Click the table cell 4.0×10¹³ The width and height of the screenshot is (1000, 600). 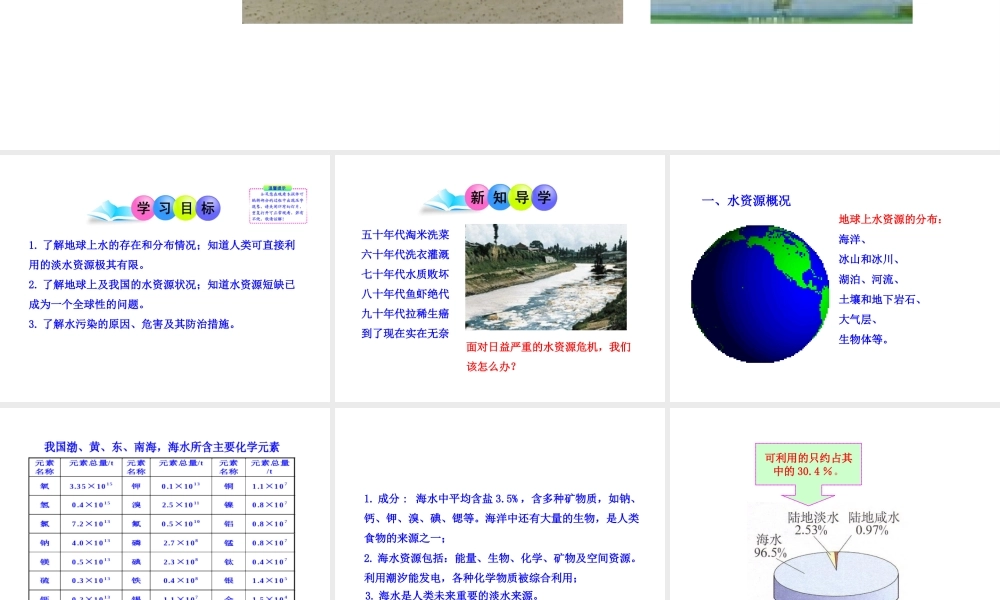[x=91, y=543]
